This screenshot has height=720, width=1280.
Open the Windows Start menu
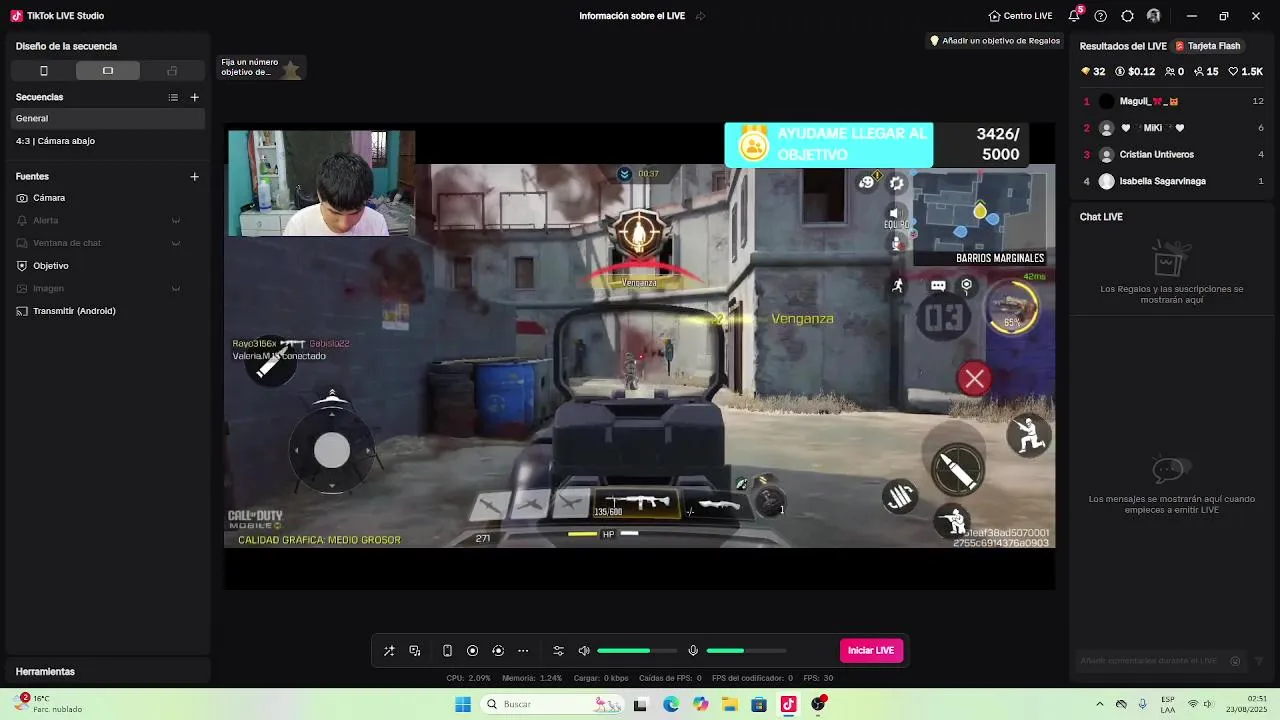[x=463, y=704]
